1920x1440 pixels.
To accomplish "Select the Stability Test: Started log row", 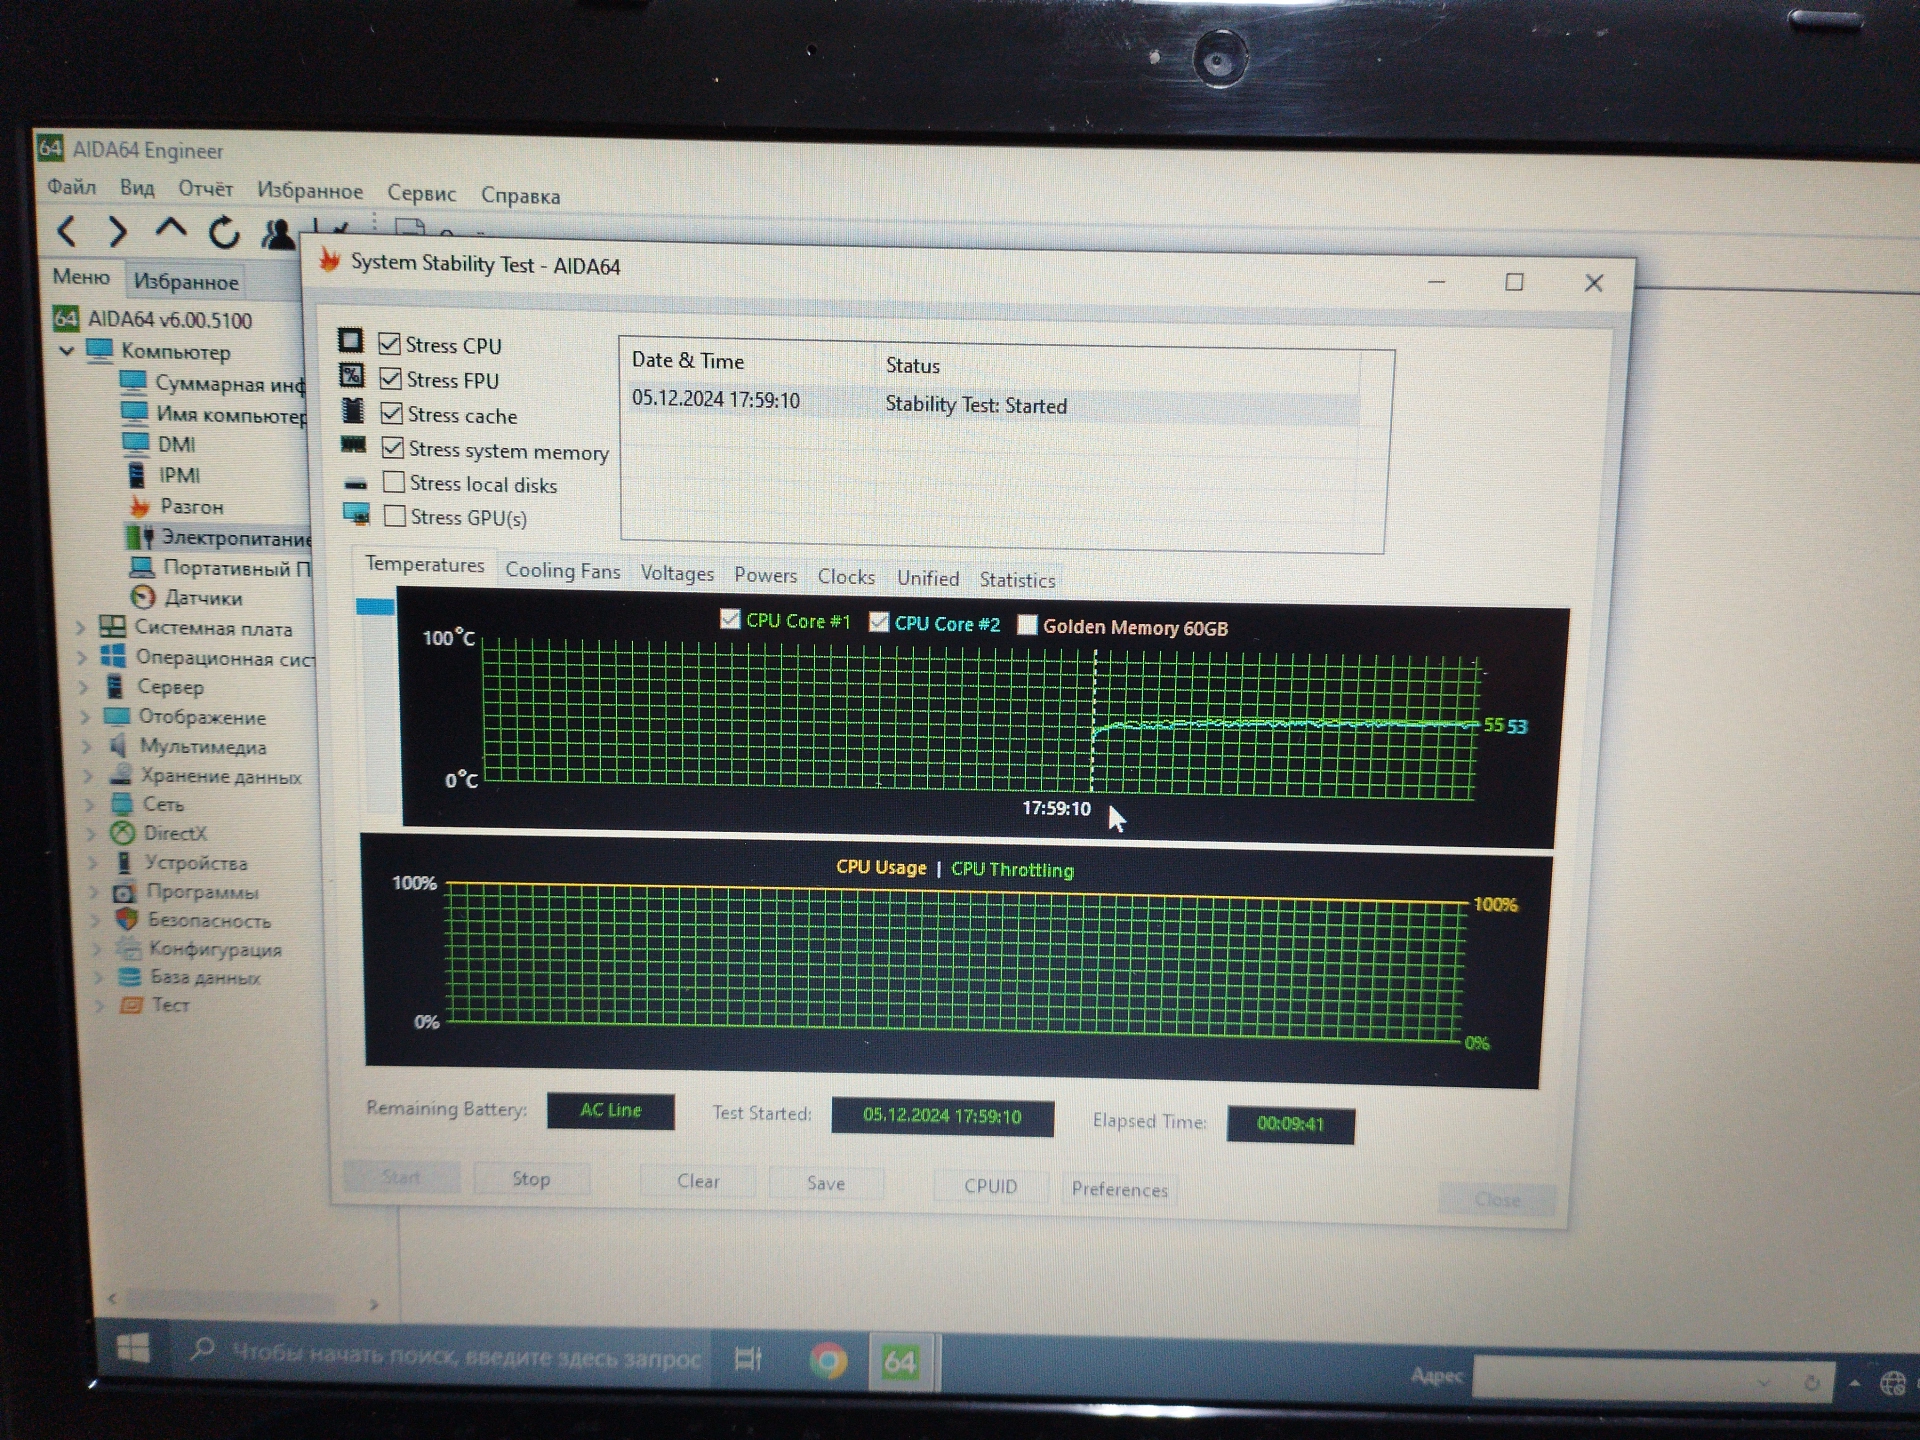I will (x=994, y=403).
